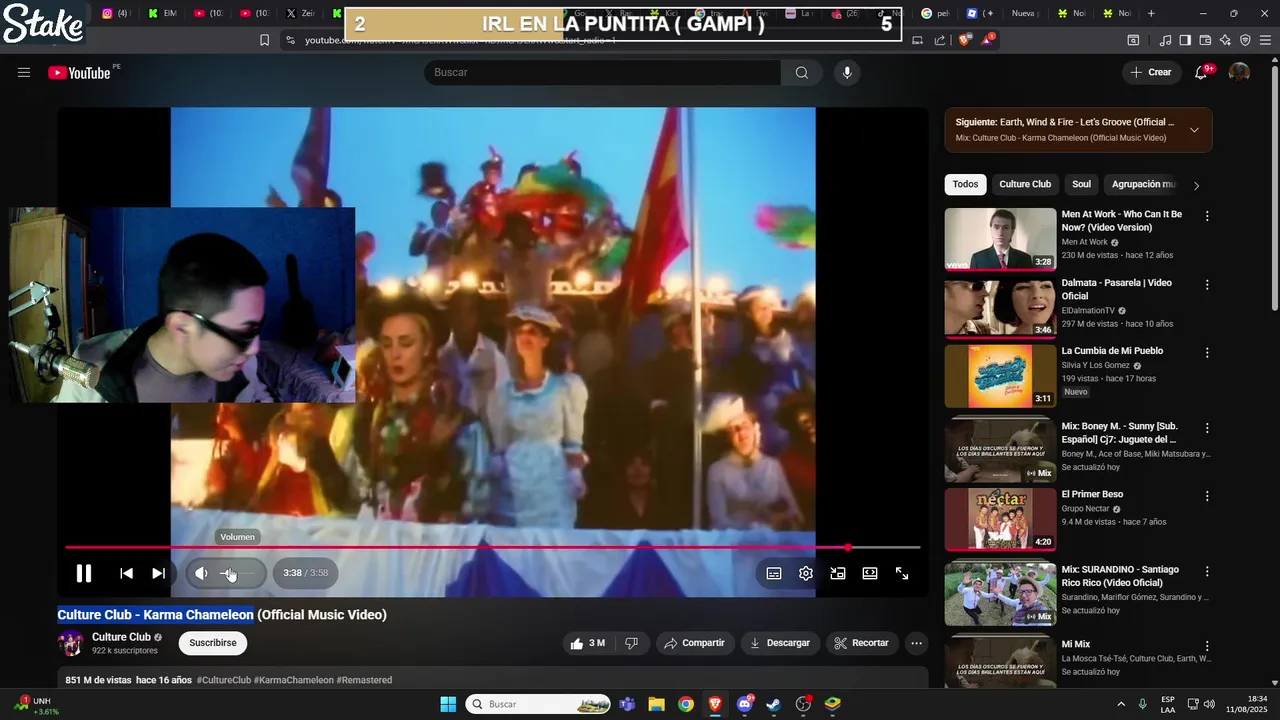Toggle subtitles in the video player

pyautogui.click(x=774, y=573)
